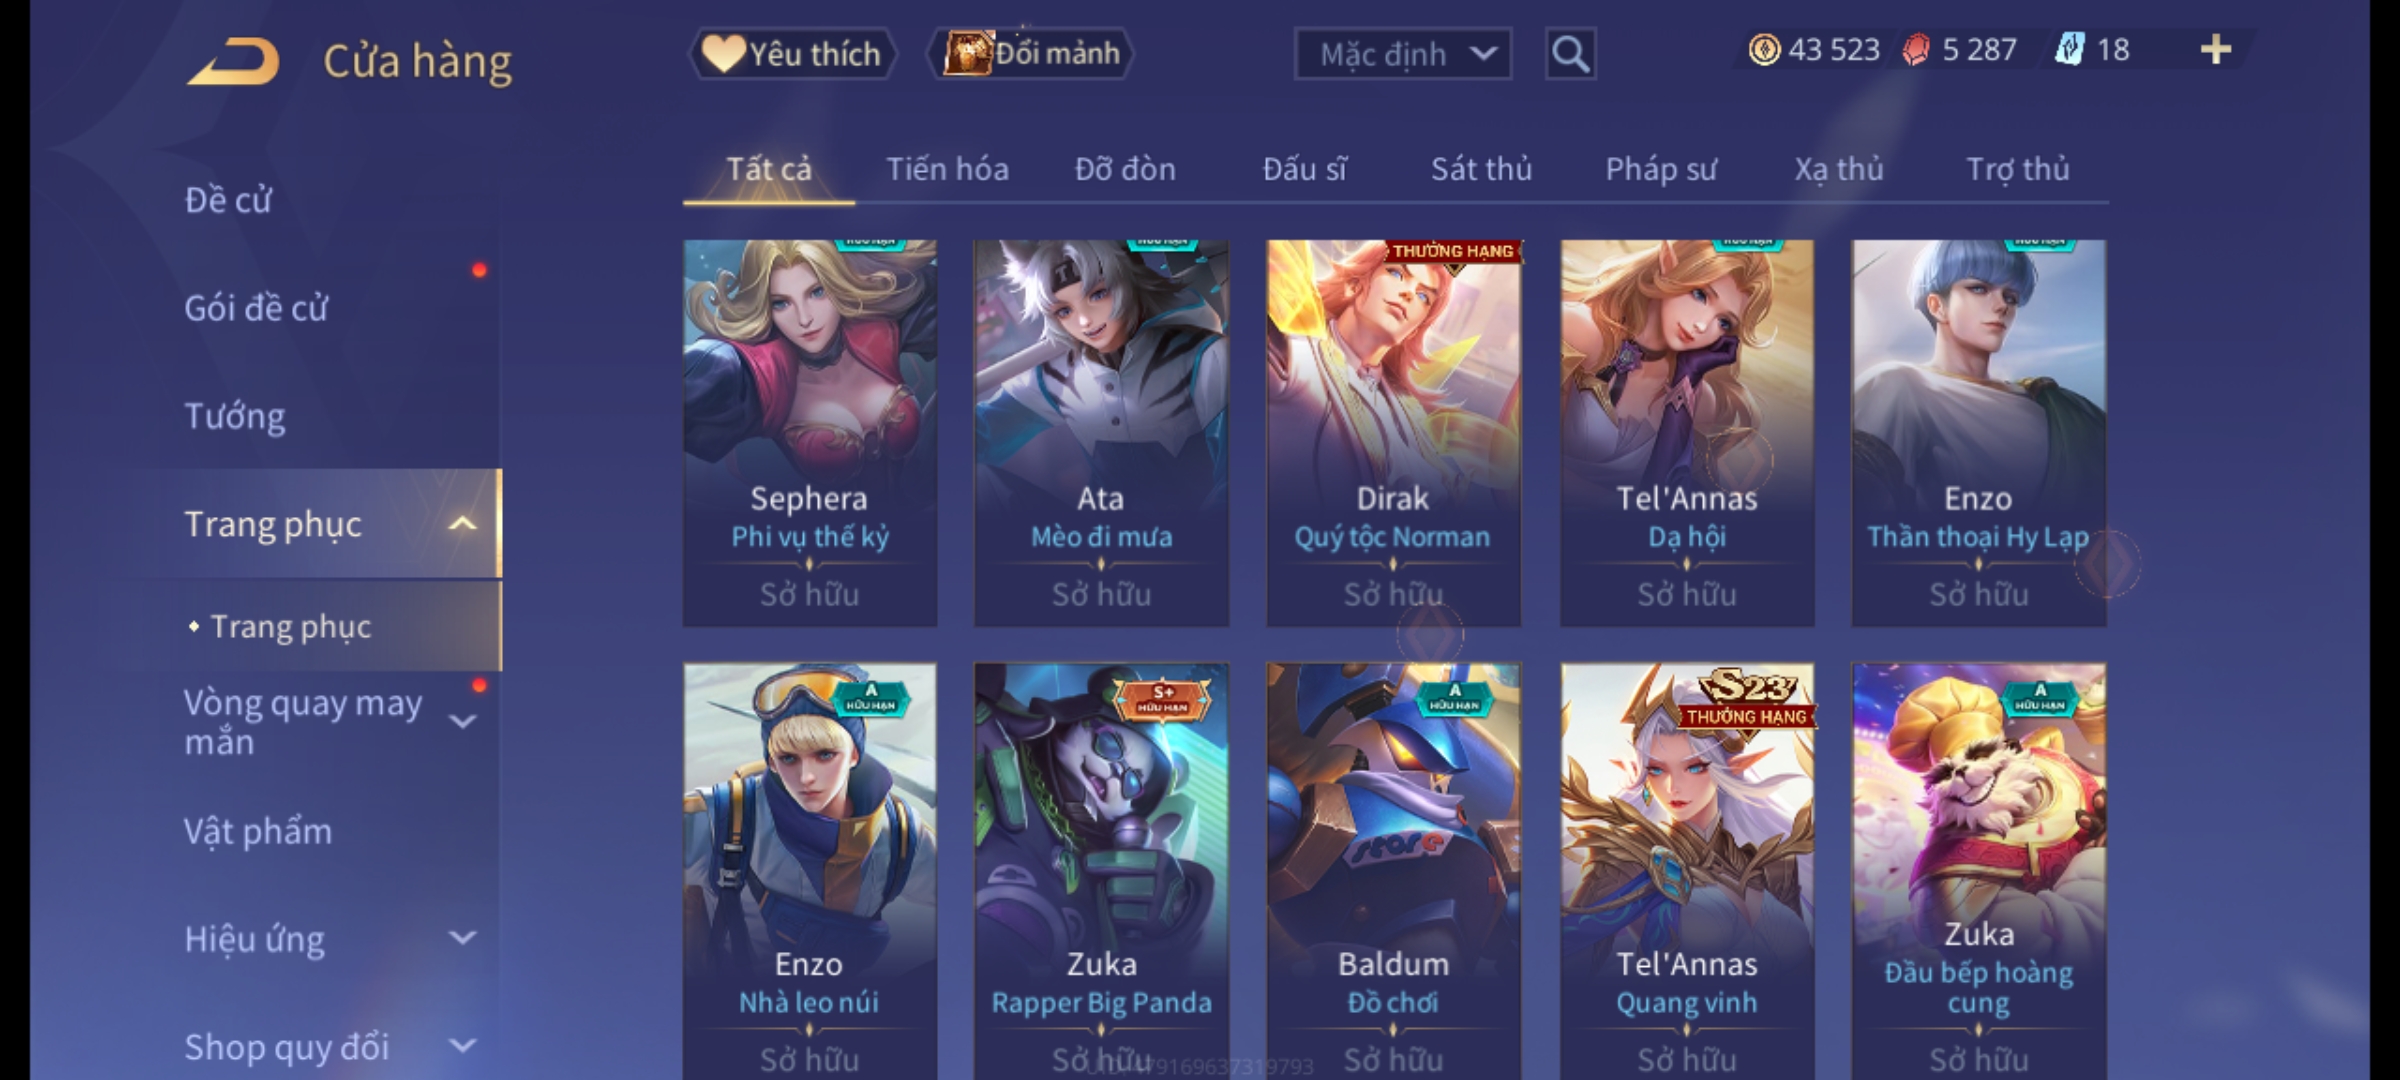Image resolution: width=2400 pixels, height=1080 pixels.
Task: Select Dirak Quý tộc Norman skin card
Action: point(1393,432)
